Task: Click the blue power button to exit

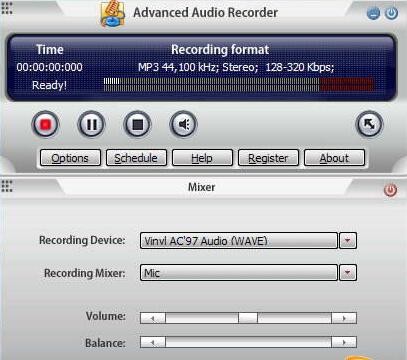Action: 391,14
